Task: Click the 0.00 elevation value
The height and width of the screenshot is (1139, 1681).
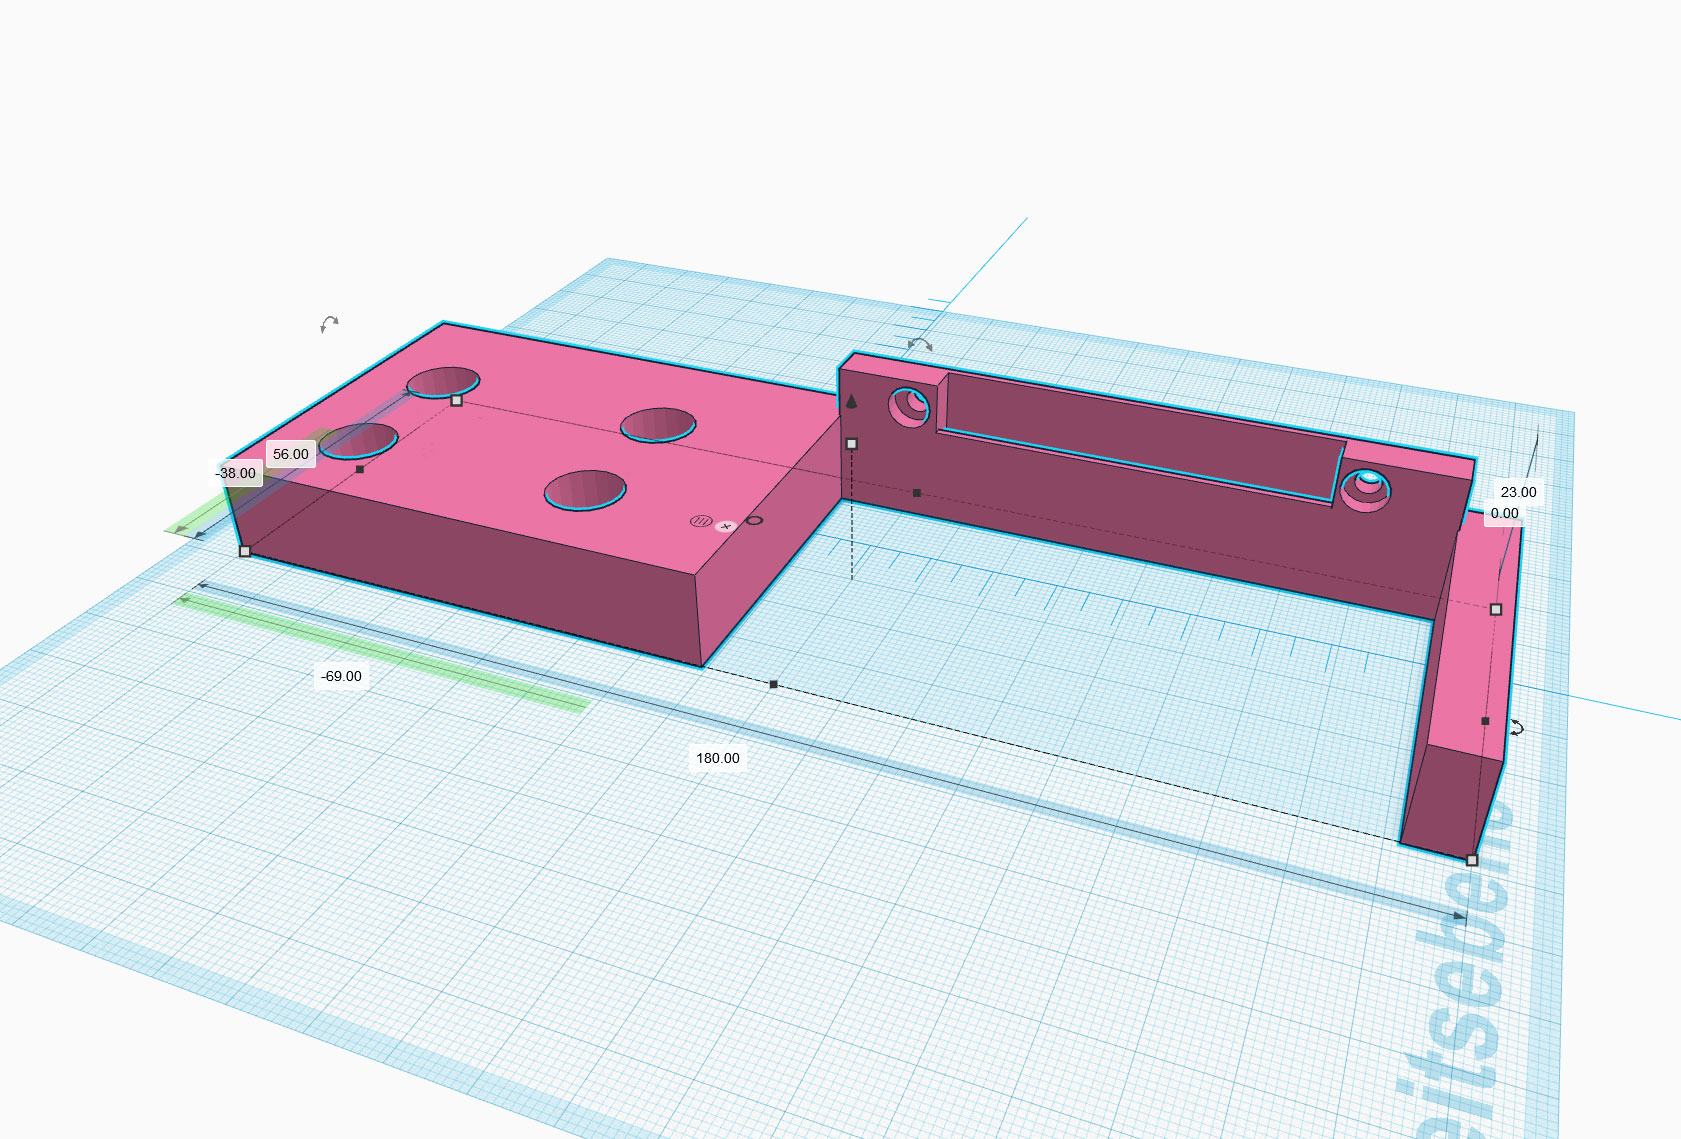Action: (x=1504, y=513)
